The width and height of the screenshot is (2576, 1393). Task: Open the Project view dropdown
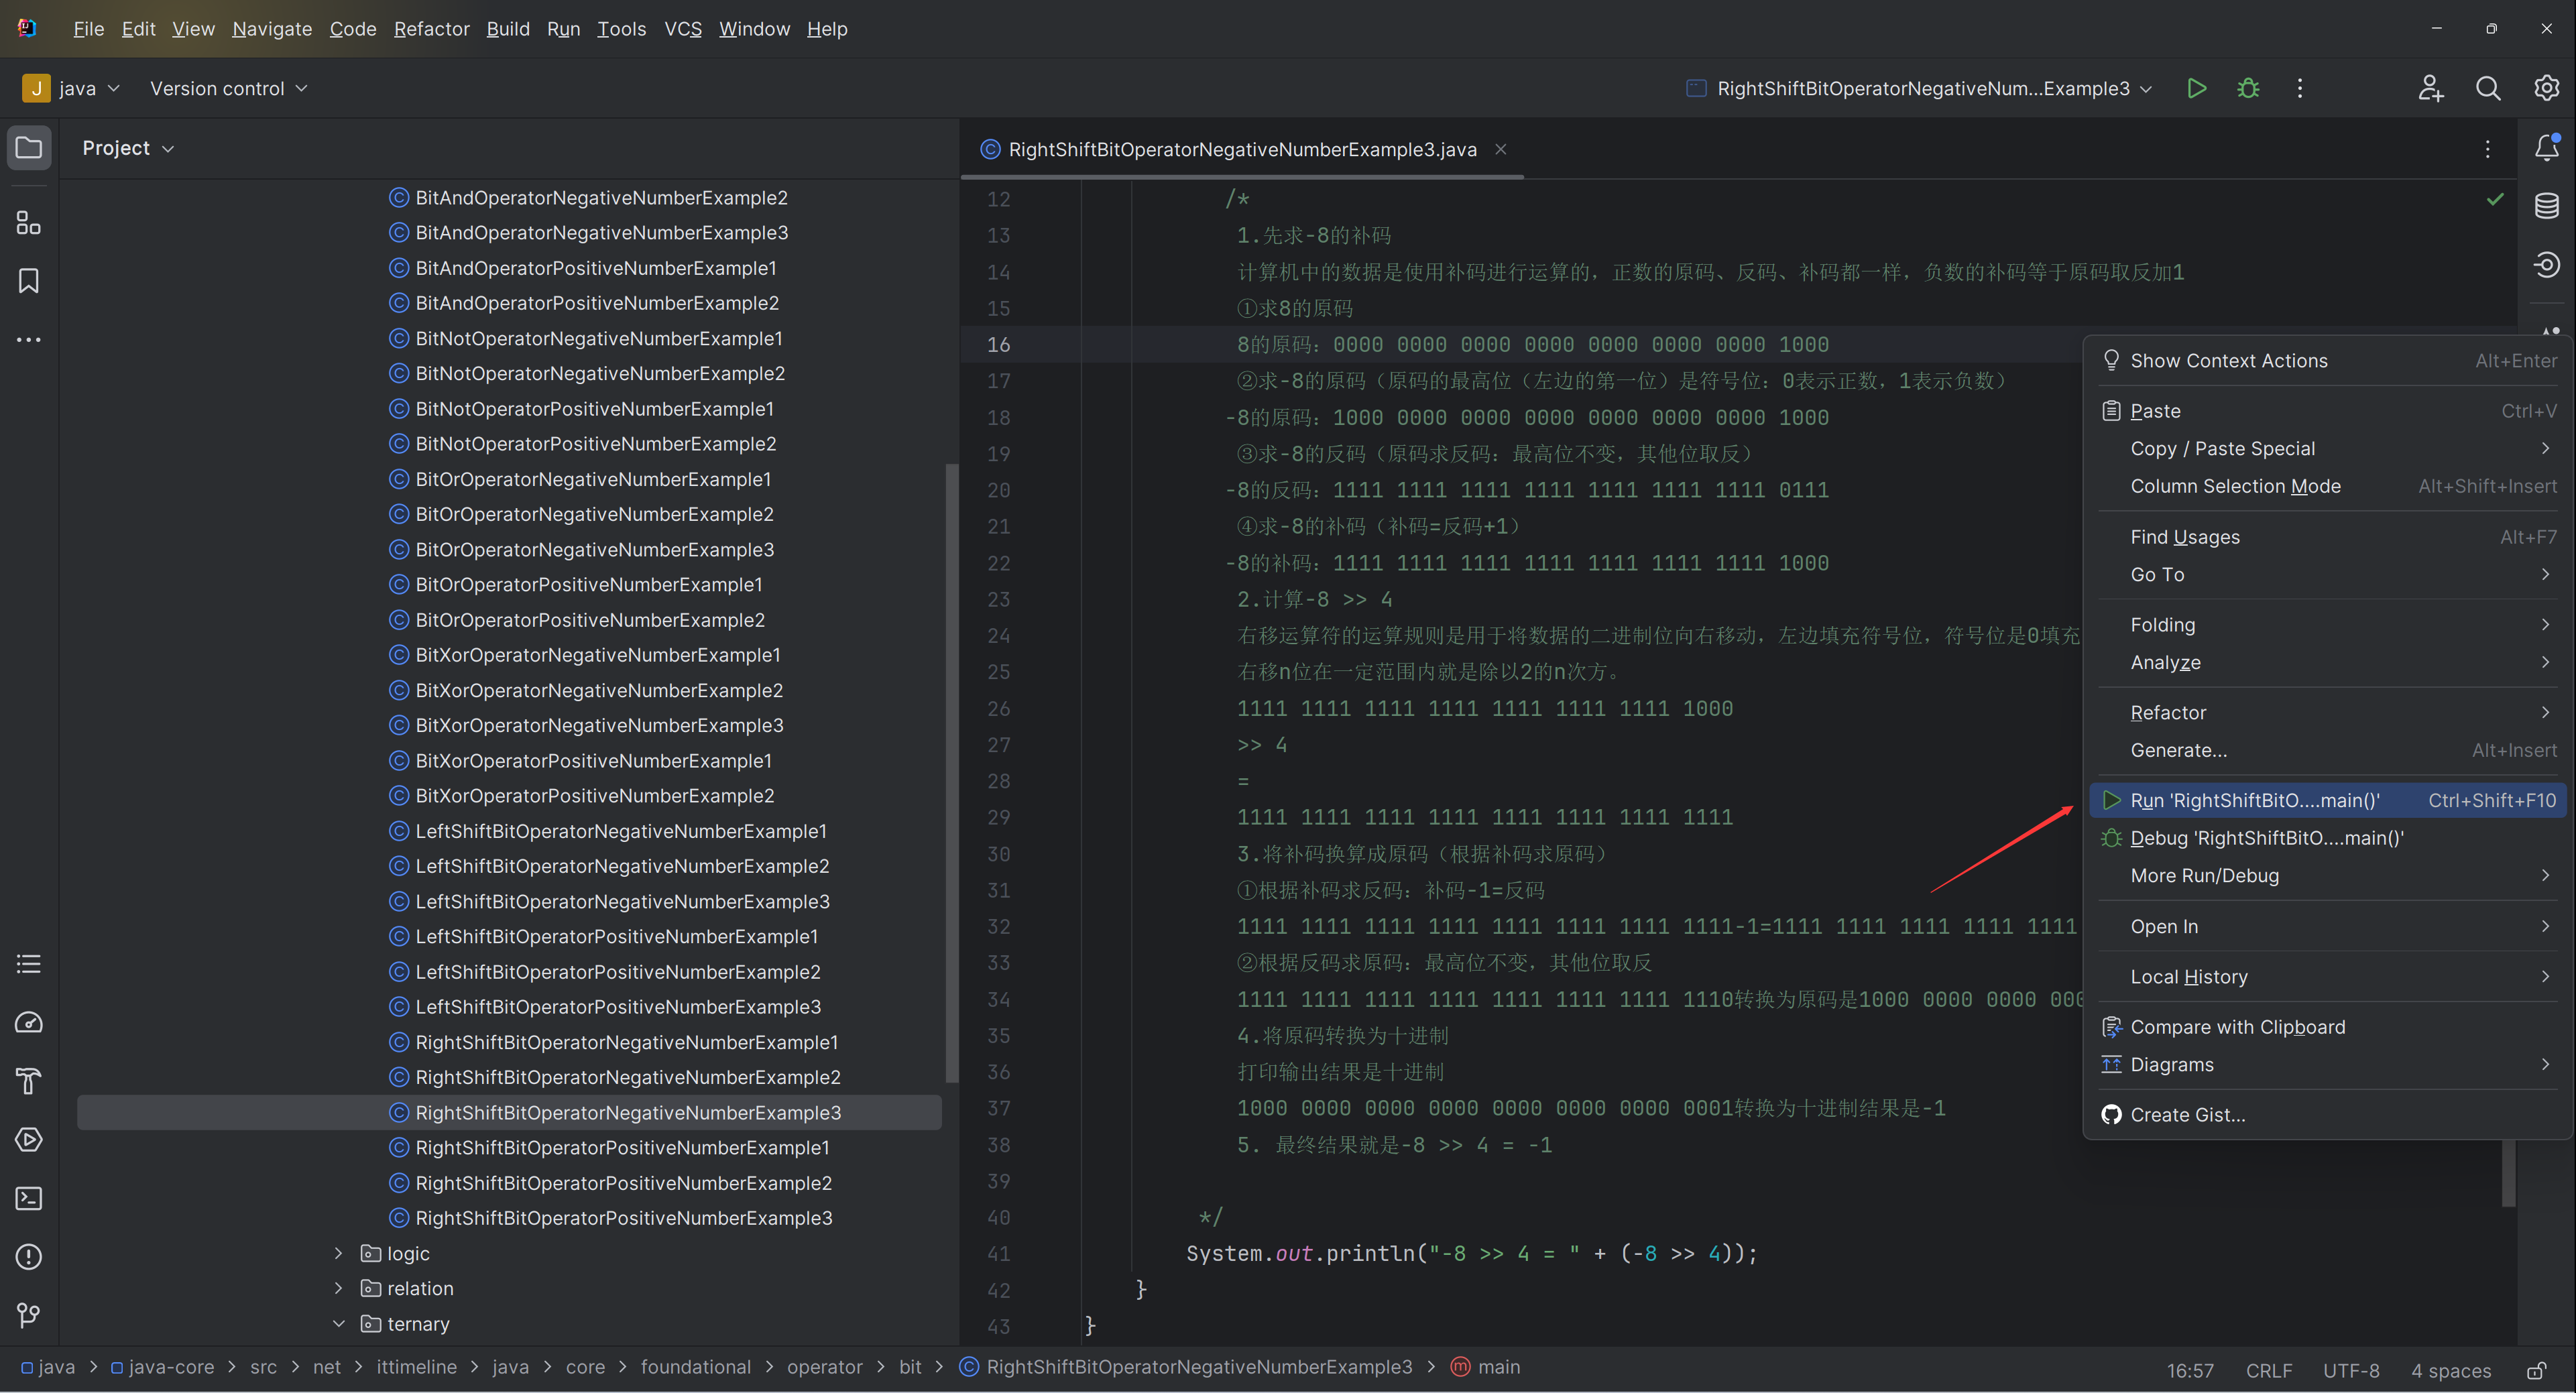[x=128, y=148]
